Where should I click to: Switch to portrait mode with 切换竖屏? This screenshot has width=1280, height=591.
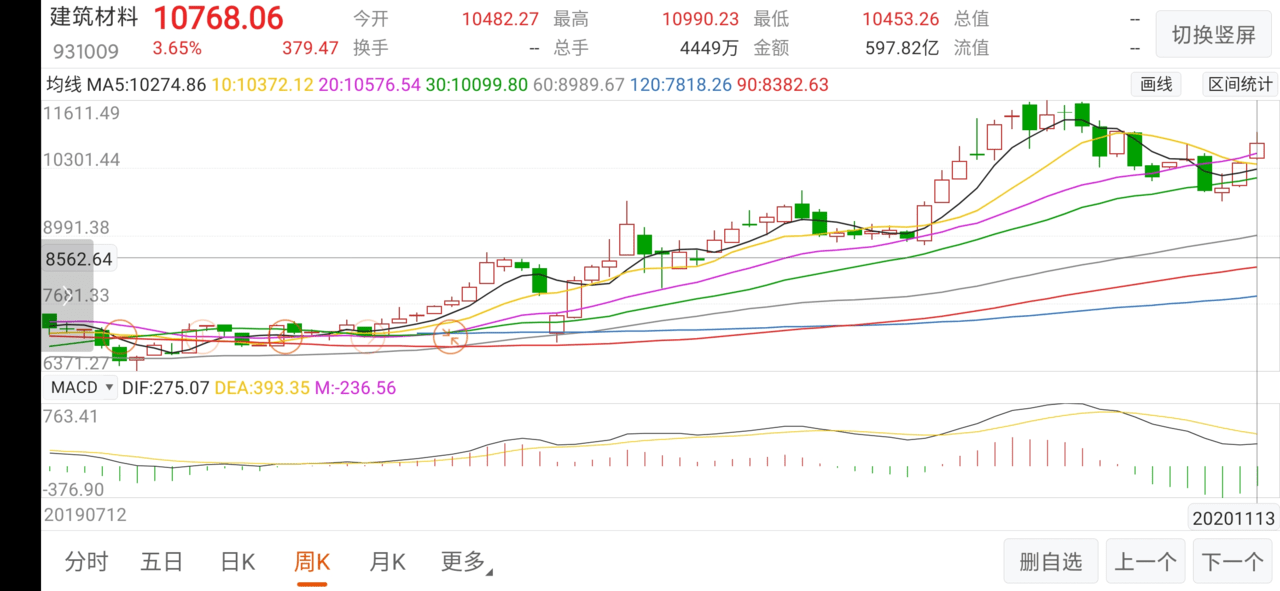tap(1213, 35)
